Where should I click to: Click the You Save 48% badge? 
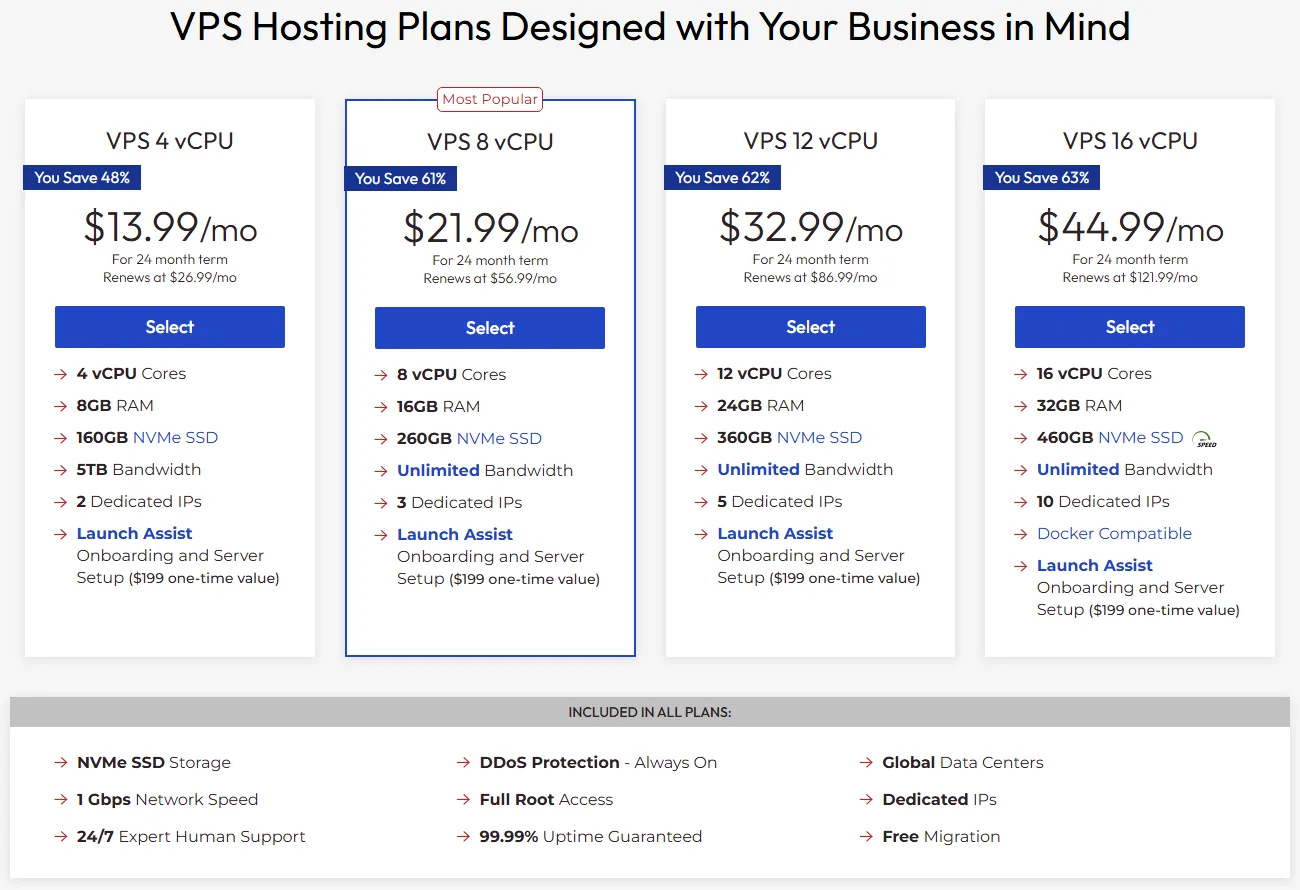(x=82, y=178)
